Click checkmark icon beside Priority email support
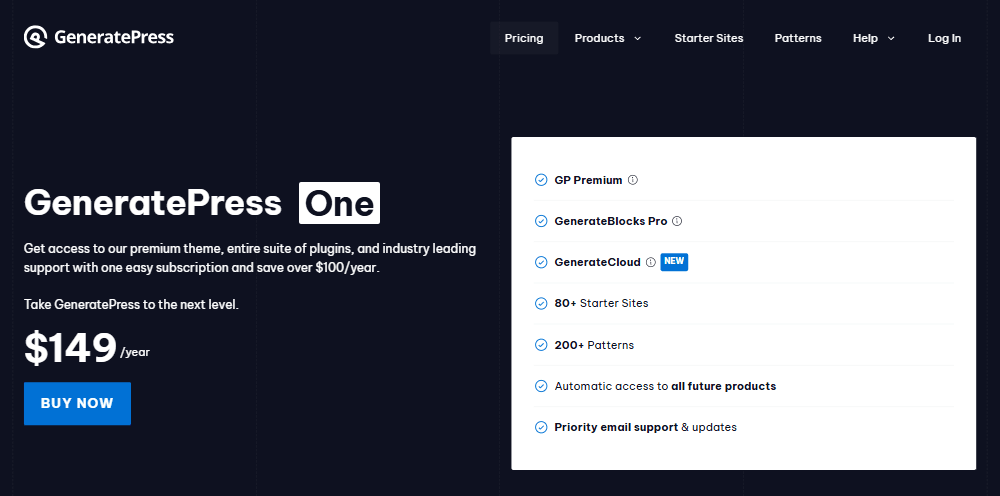 tap(542, 427)
